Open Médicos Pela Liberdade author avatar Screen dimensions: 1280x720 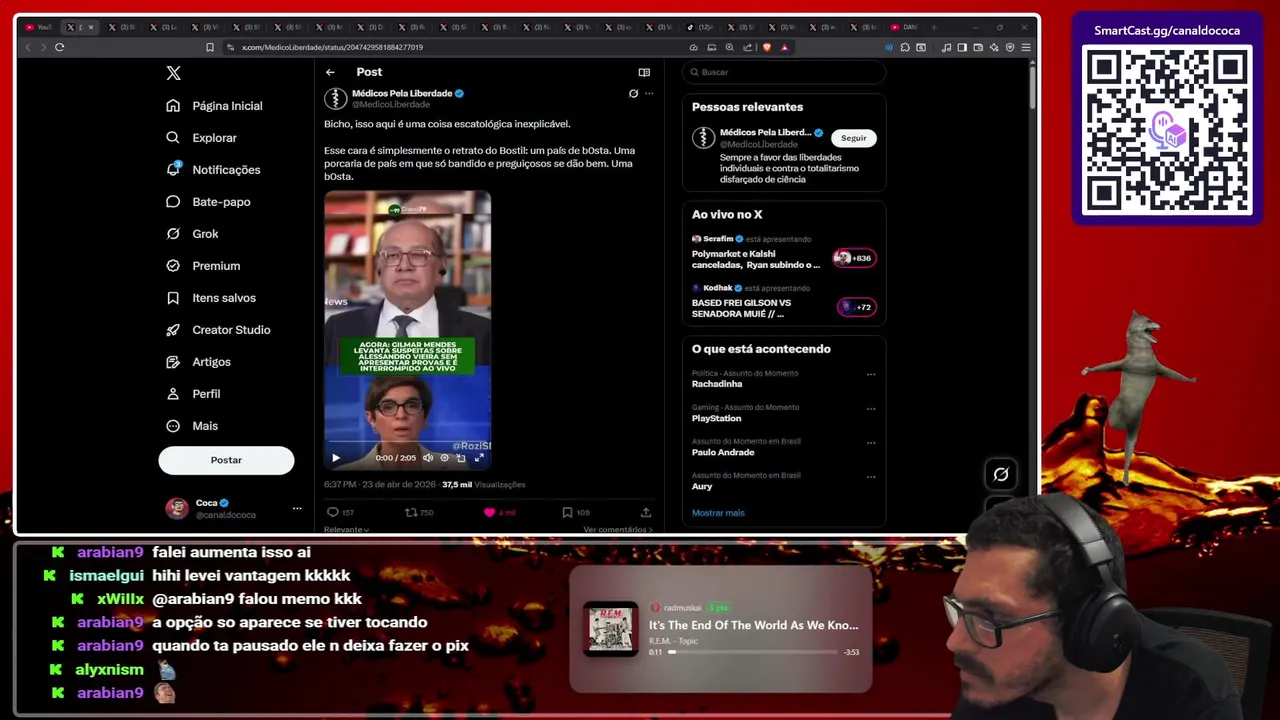click(335, 98)
